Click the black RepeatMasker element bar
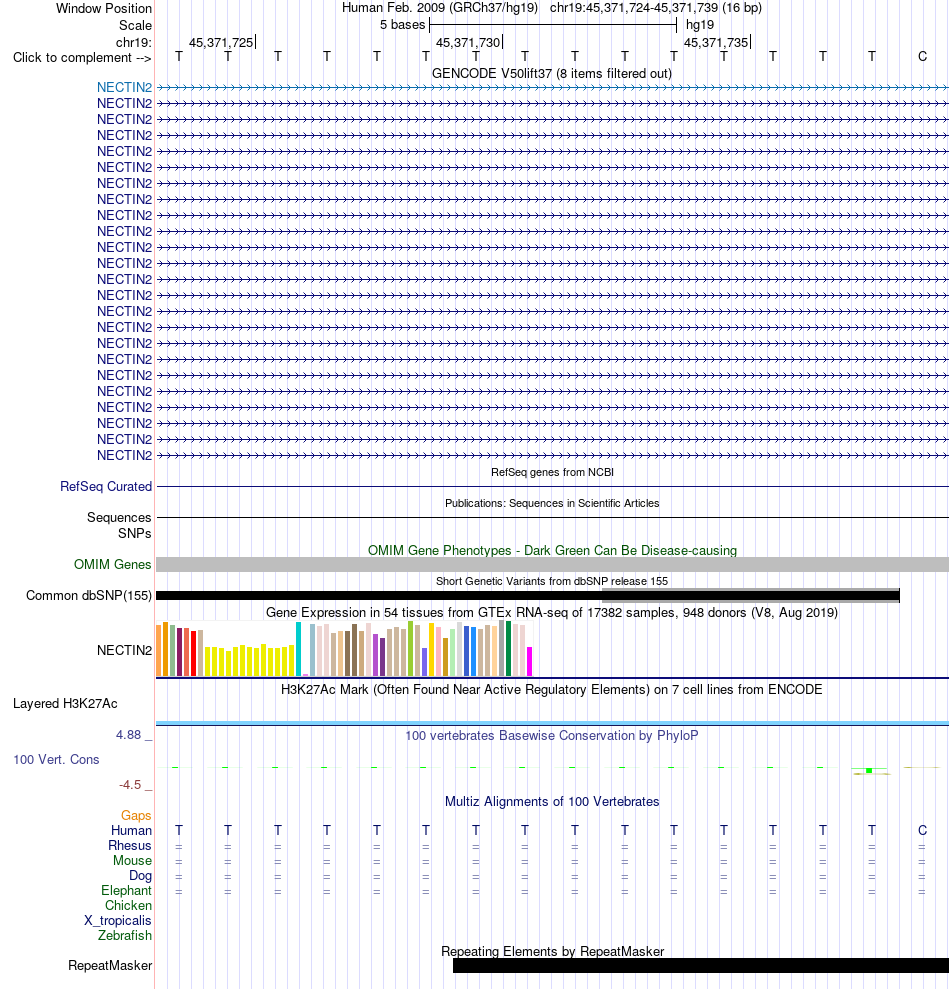Viewport: 950px width, 989px height. point(701,966)
